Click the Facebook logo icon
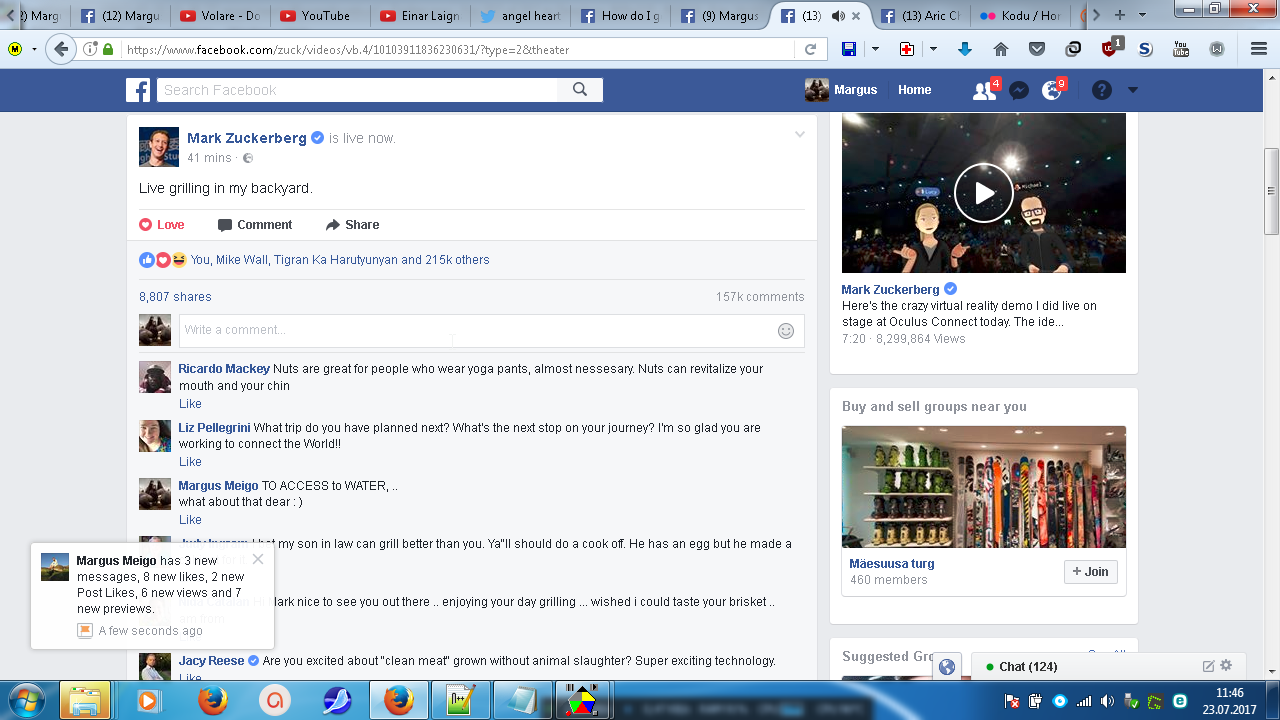 (138, 90)
